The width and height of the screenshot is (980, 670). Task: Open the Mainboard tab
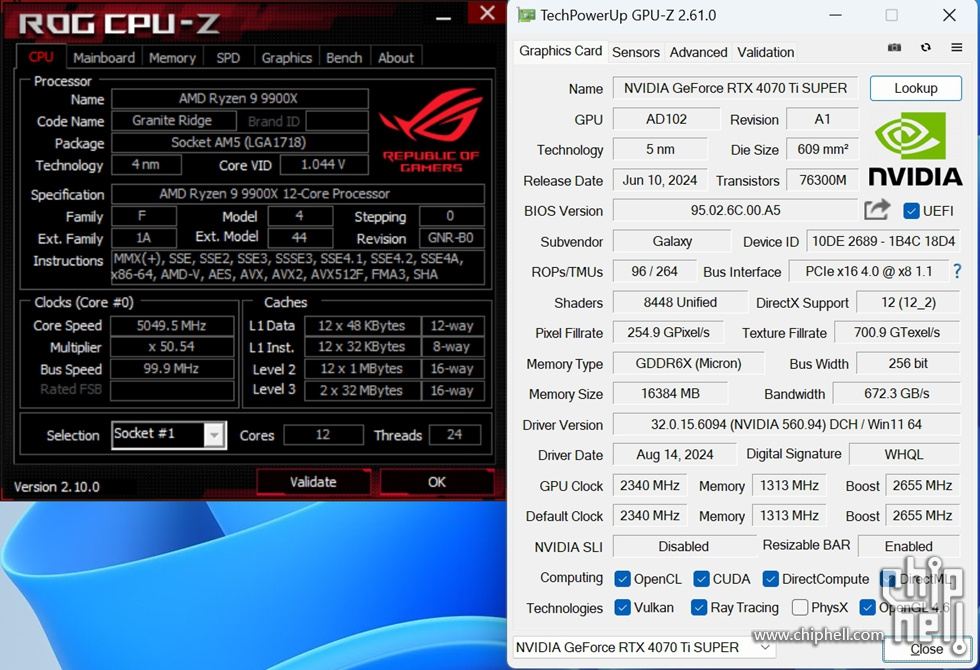click(104, 58)
